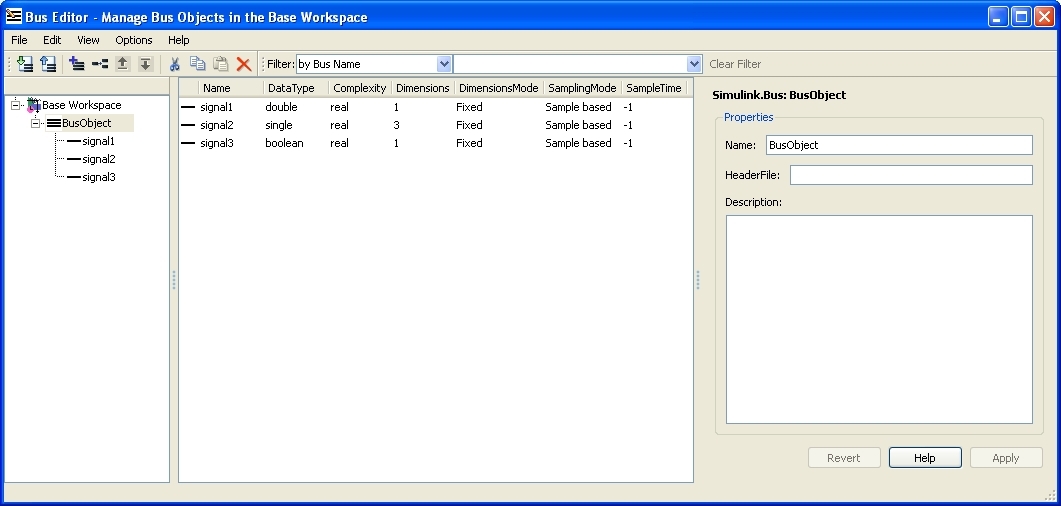Select the BusObject tree label
The image size is (1061, 506).
[87, 123]
